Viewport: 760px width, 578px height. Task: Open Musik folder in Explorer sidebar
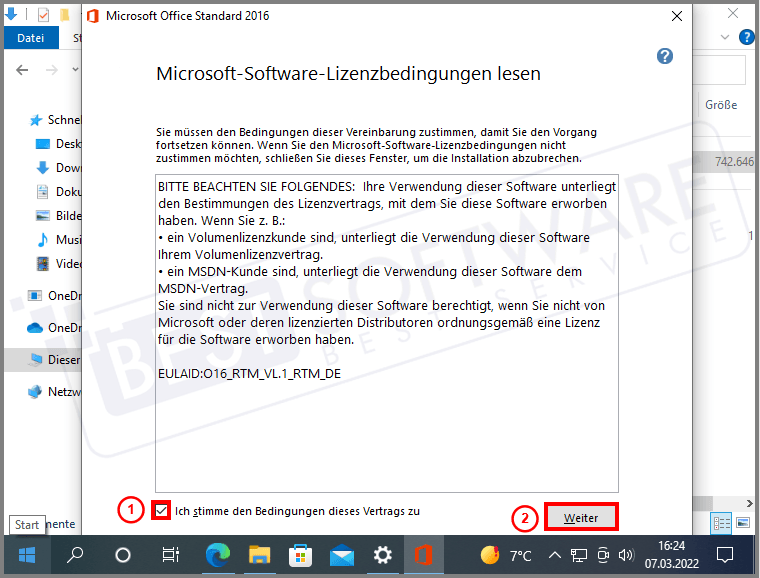(58, 239)
